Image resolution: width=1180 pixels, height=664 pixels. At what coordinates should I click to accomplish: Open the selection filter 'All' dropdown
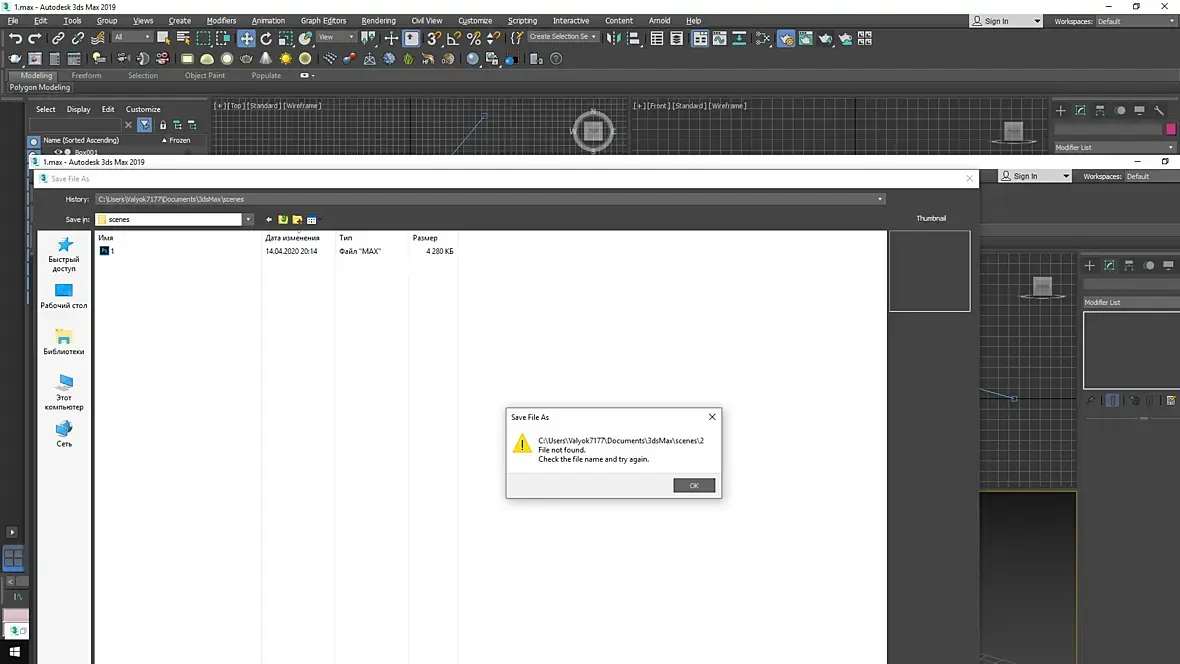pos(132,37)
